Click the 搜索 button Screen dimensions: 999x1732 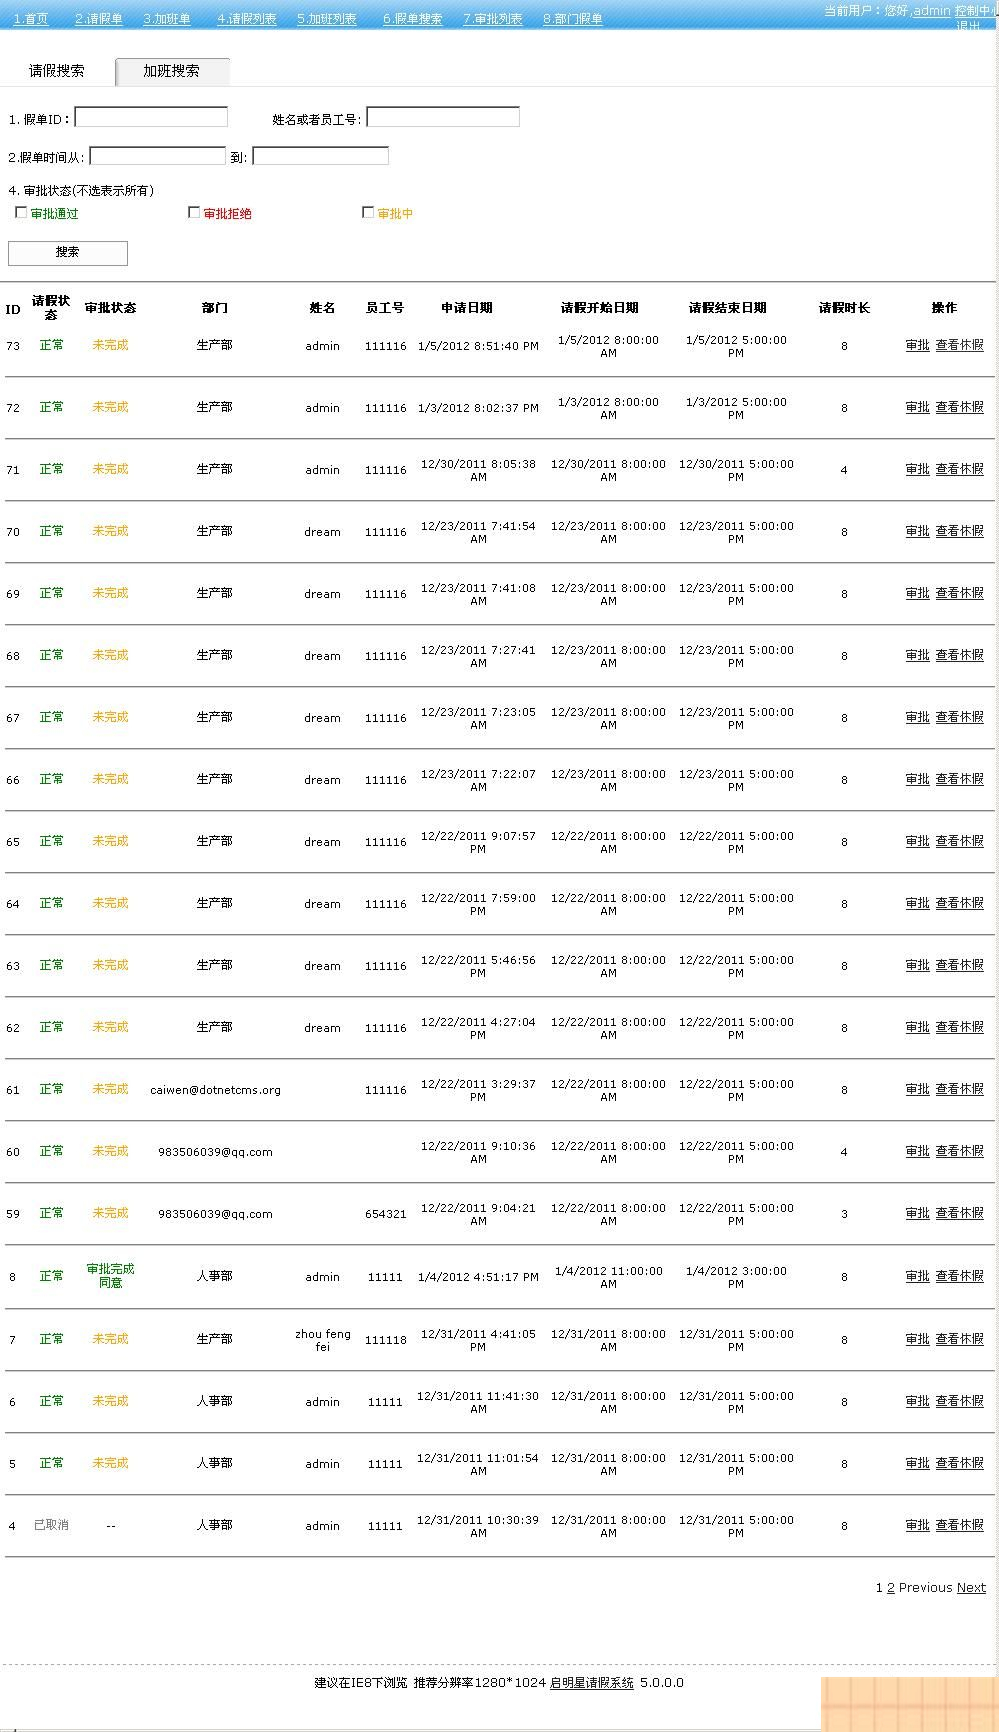click(x=68, y=253)
